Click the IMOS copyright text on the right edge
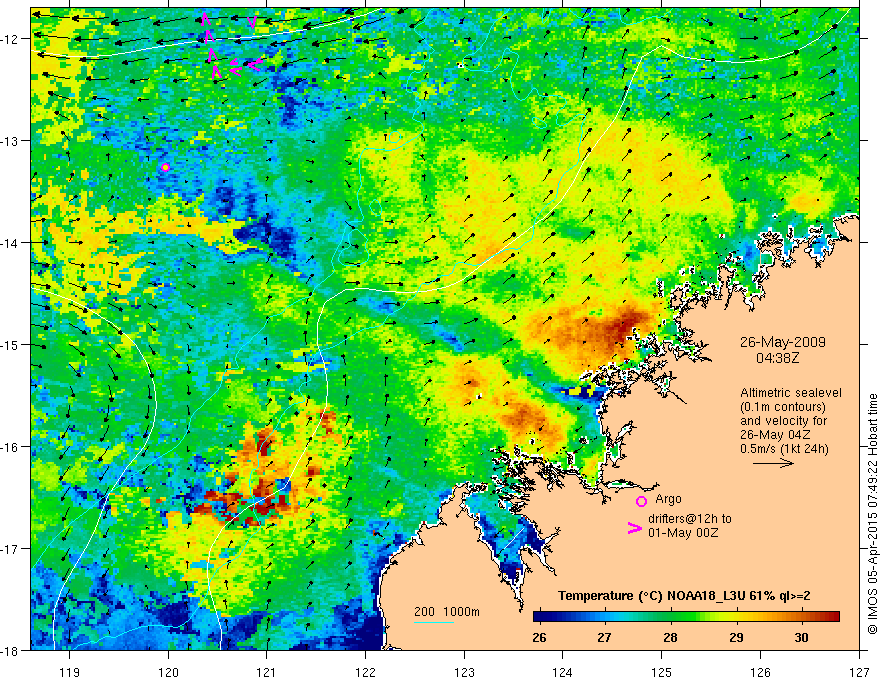Viewport: 880px width, 680px height. pos(873,514)
